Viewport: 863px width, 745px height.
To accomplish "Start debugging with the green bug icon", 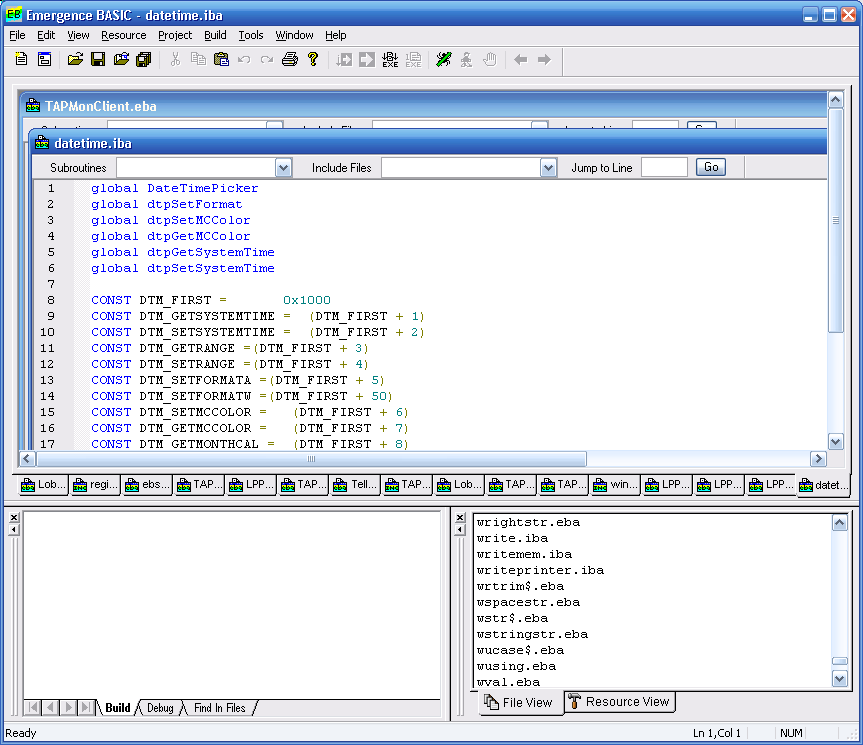I will click(444, 60).
